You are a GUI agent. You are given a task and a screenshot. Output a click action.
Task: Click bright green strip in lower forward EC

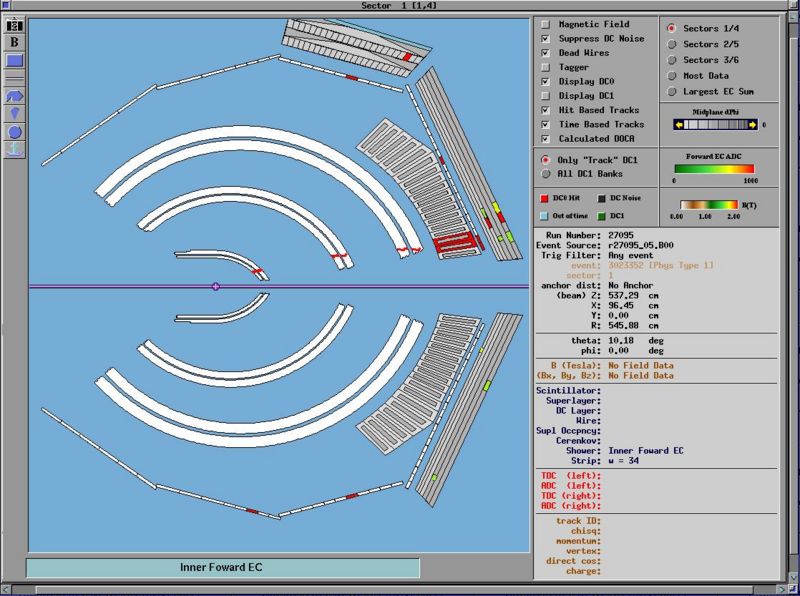(487, 385)
